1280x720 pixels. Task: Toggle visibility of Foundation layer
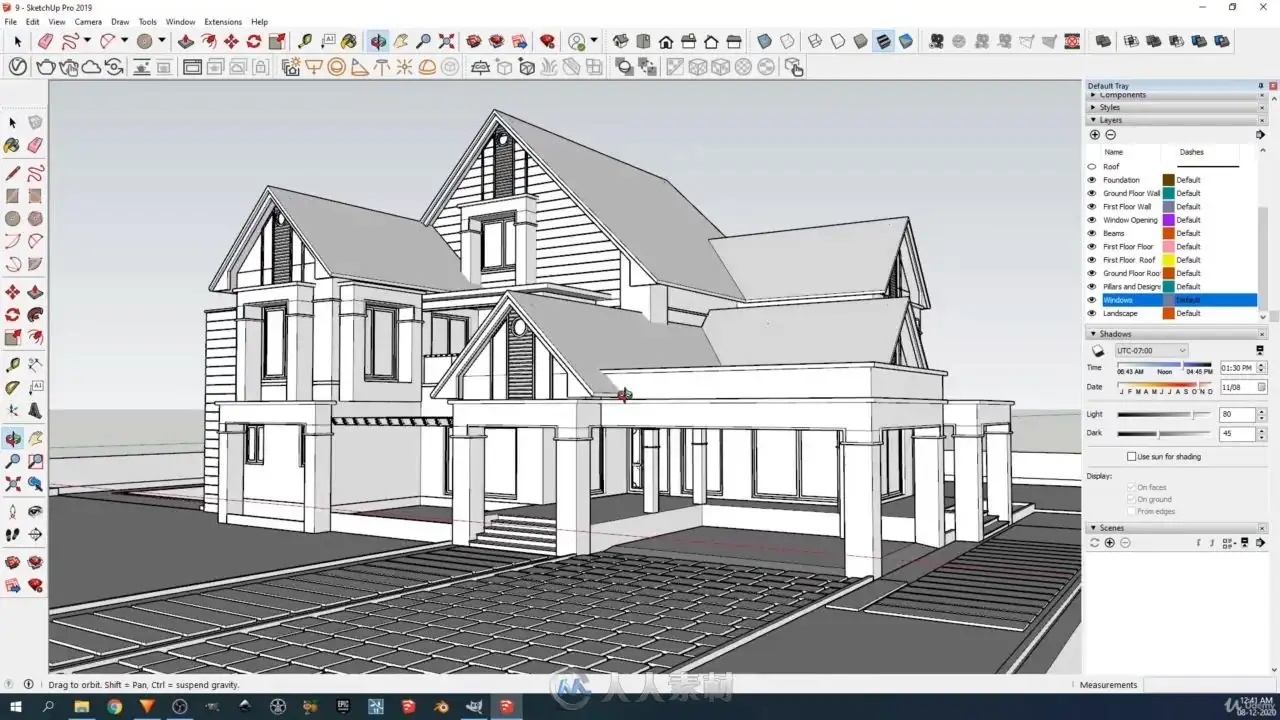point(1092,180)
